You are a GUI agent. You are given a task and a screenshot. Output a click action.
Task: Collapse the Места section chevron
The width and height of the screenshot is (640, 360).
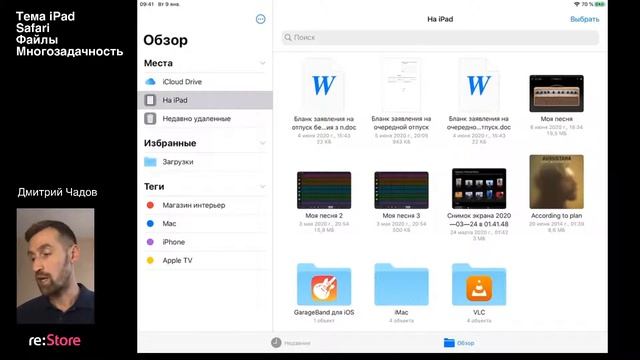point(263,63)
